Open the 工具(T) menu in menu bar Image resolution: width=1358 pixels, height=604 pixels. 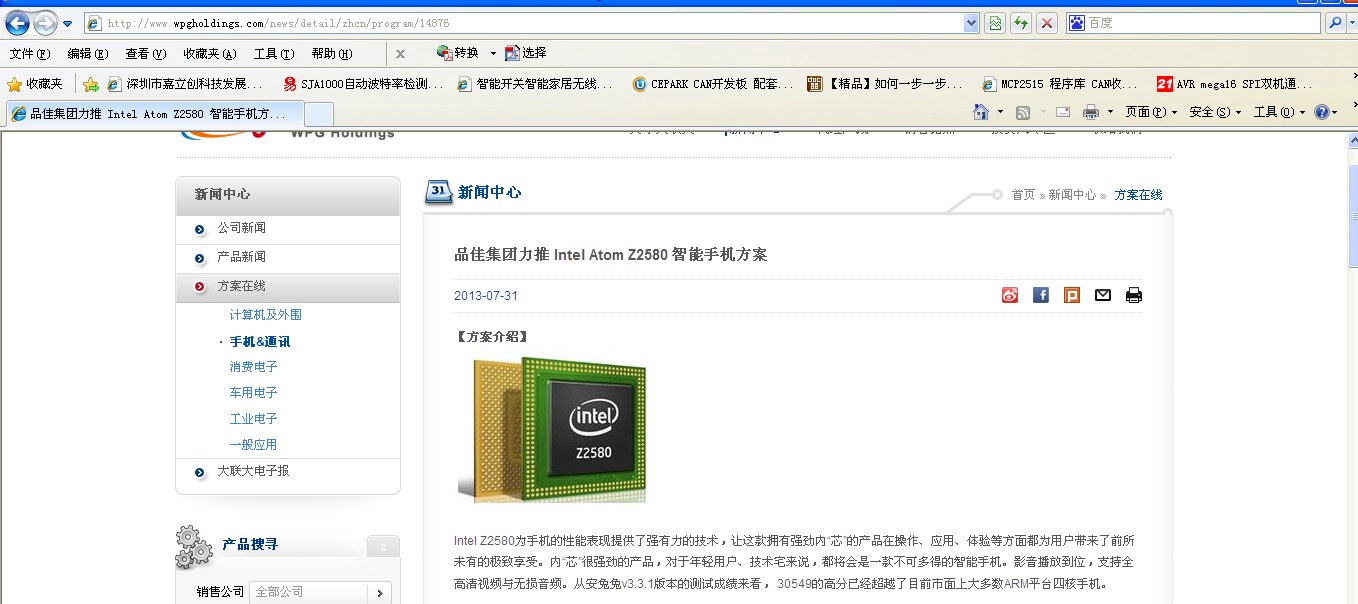[274, 54]
